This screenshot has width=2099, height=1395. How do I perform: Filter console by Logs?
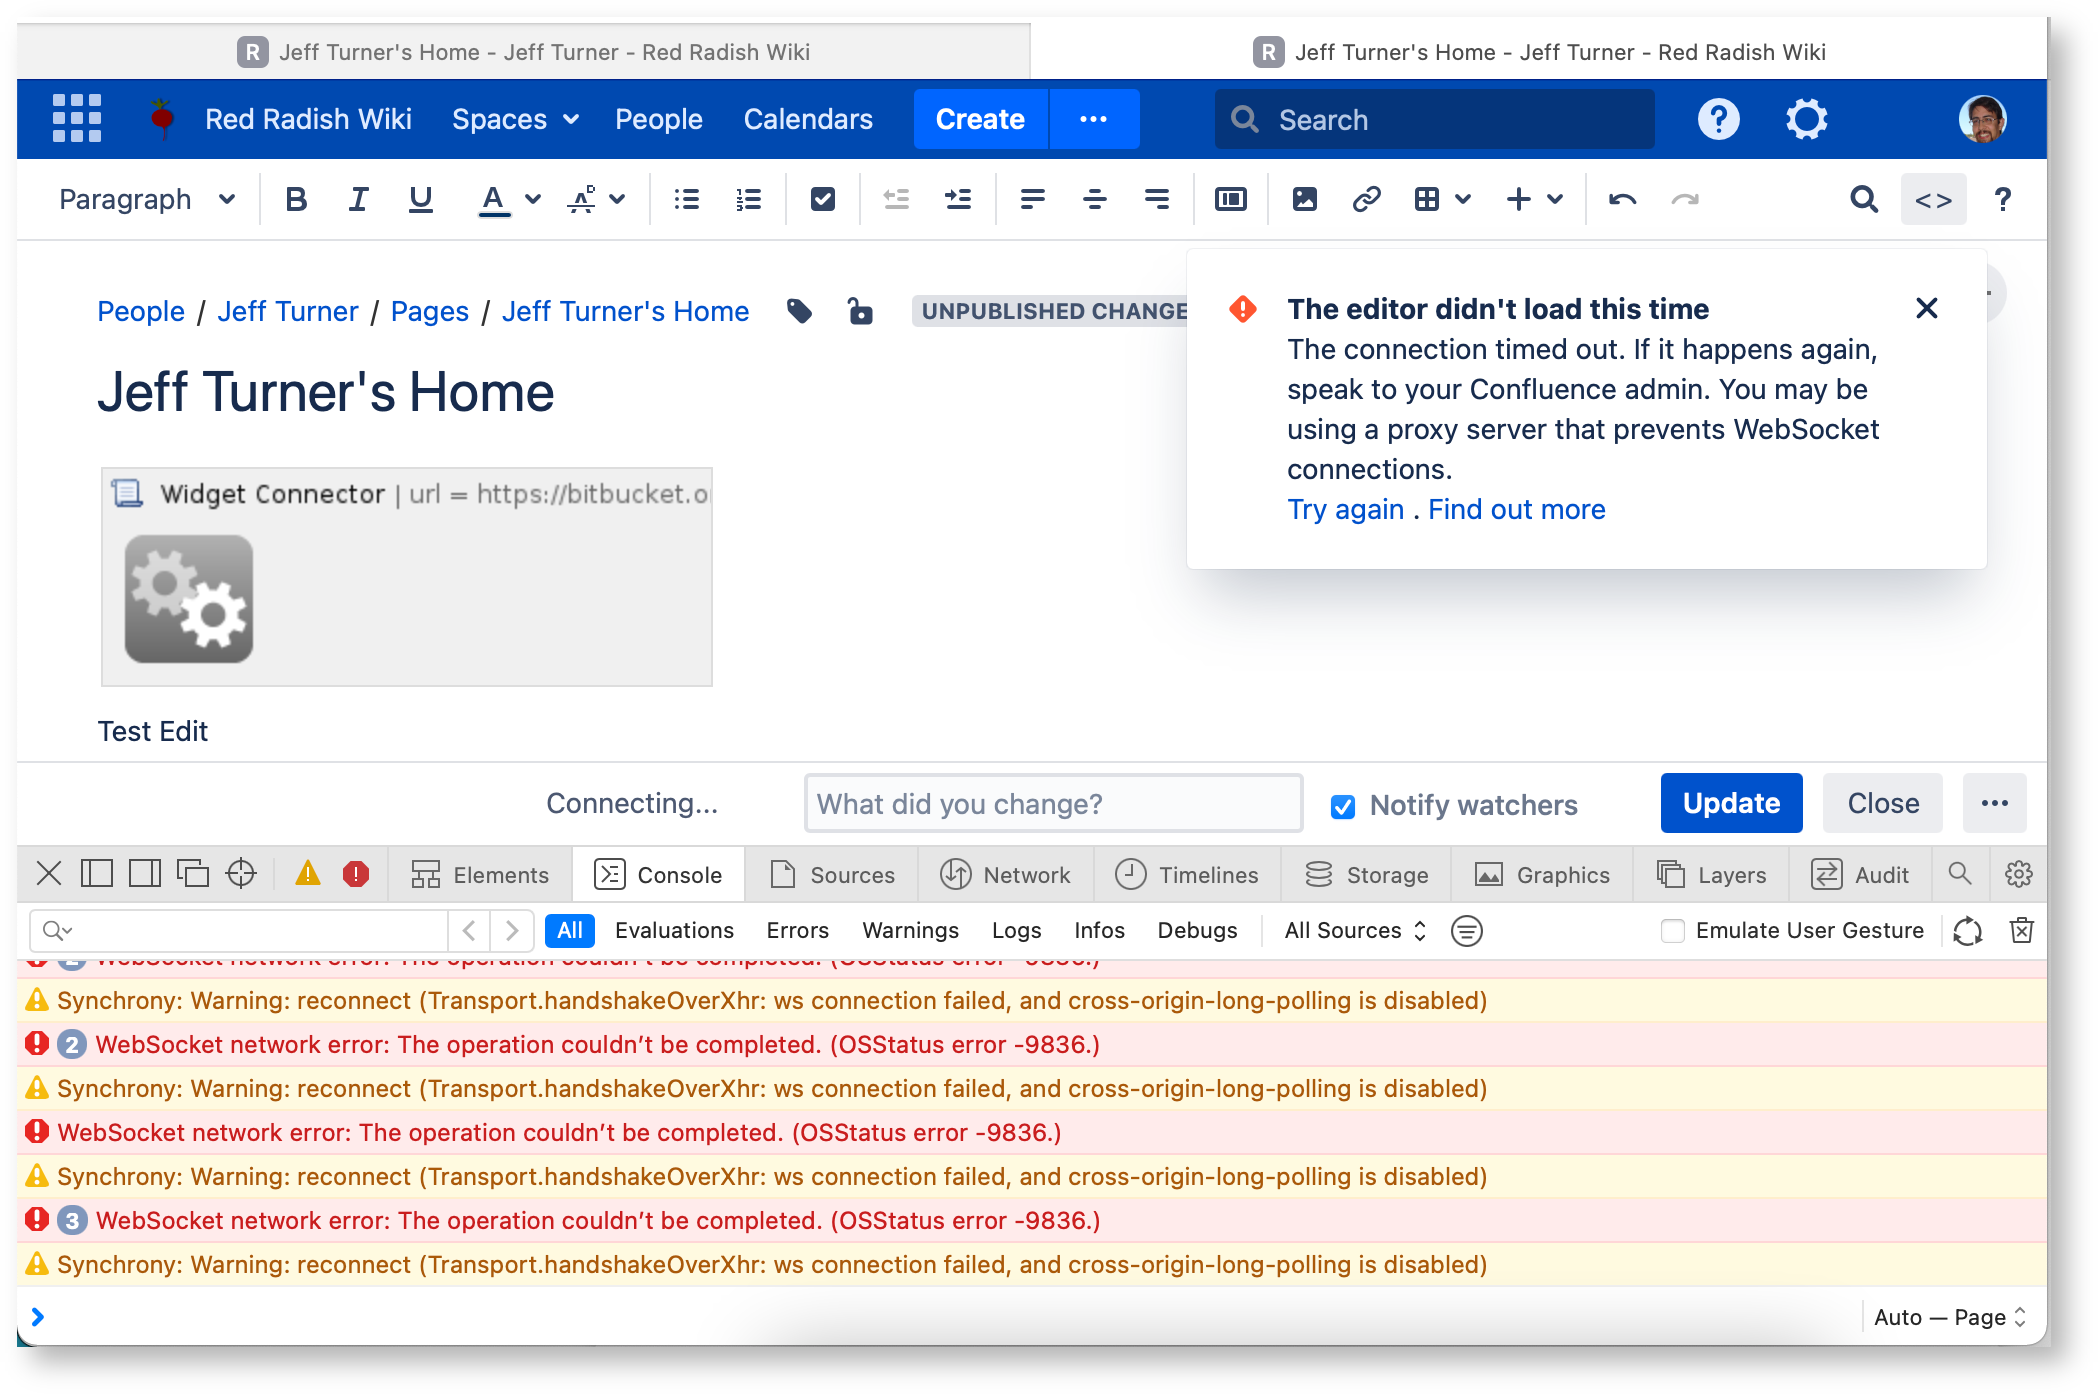coord(1016,931)
